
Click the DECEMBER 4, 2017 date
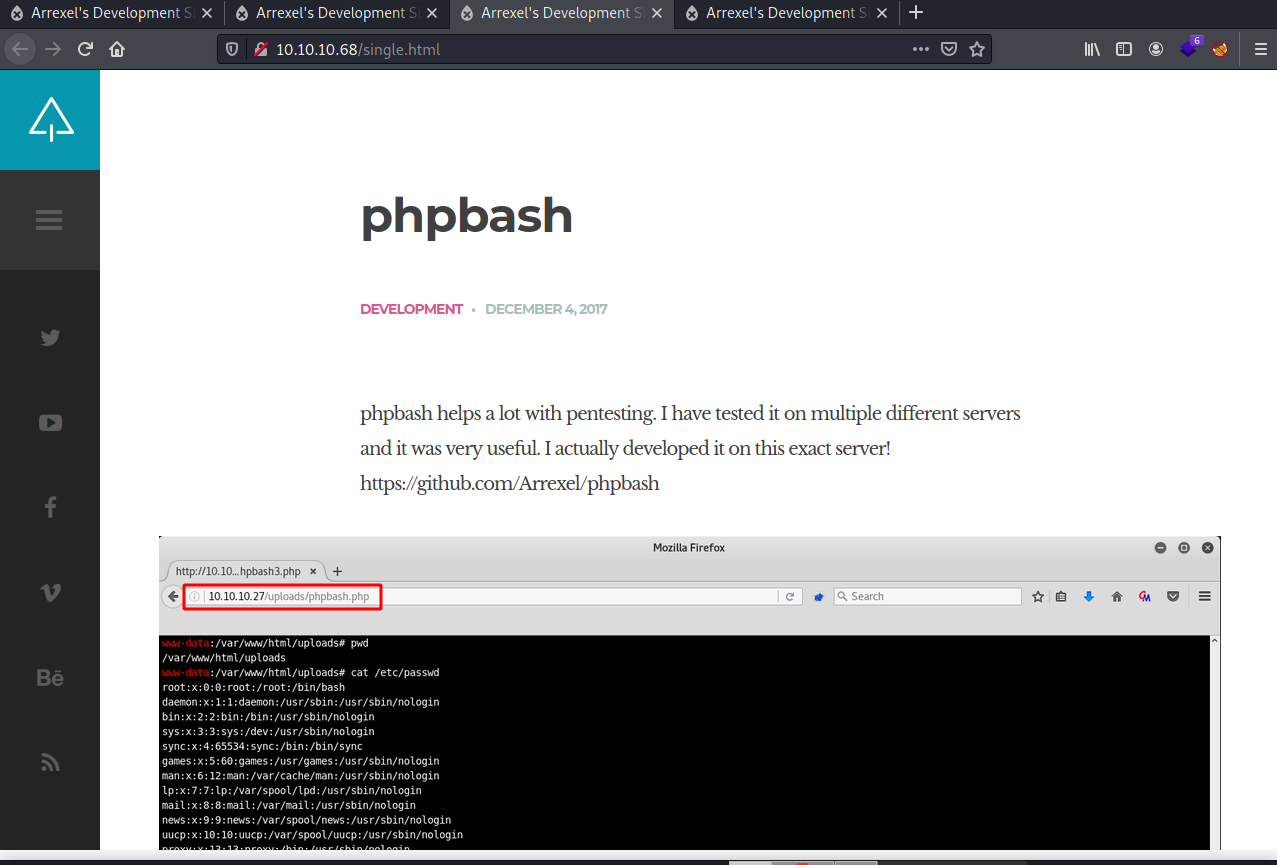(546, 309)
